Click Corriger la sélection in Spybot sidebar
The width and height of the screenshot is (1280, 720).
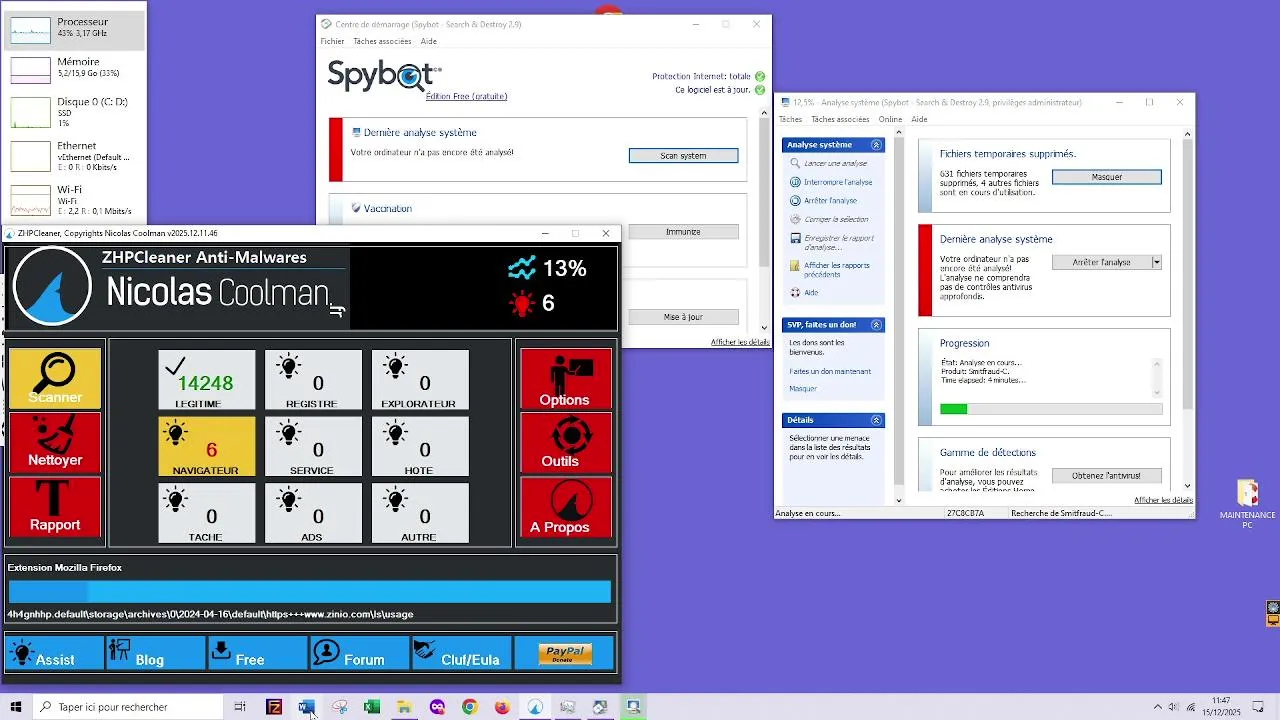coord(836,219)
